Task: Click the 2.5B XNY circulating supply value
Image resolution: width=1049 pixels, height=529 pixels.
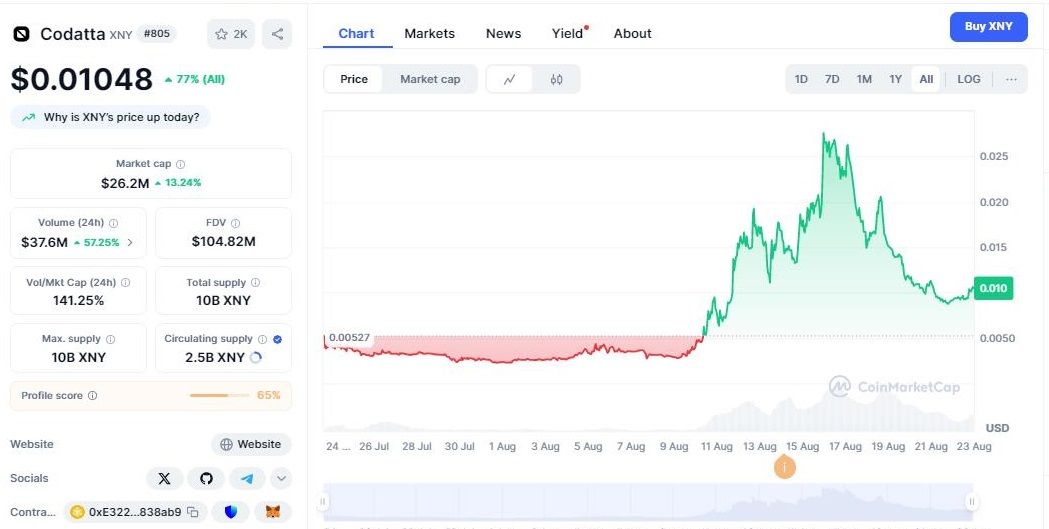Action: click(x=215, y=358)
